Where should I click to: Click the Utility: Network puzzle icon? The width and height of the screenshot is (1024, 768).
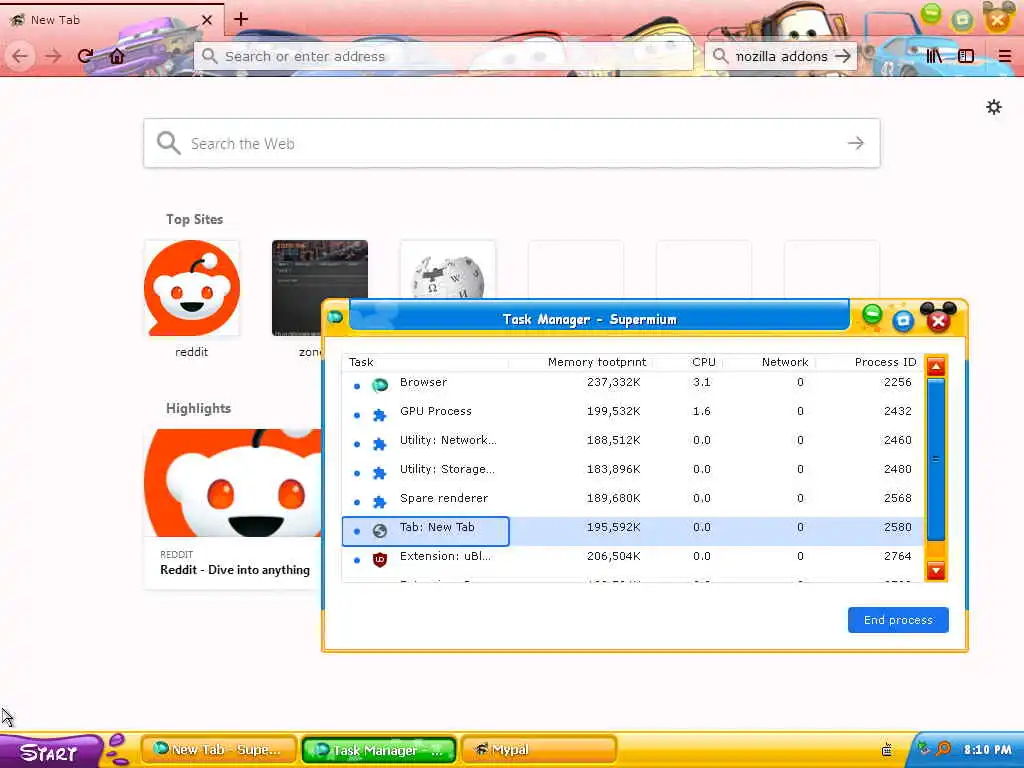[x=379, y=444]
